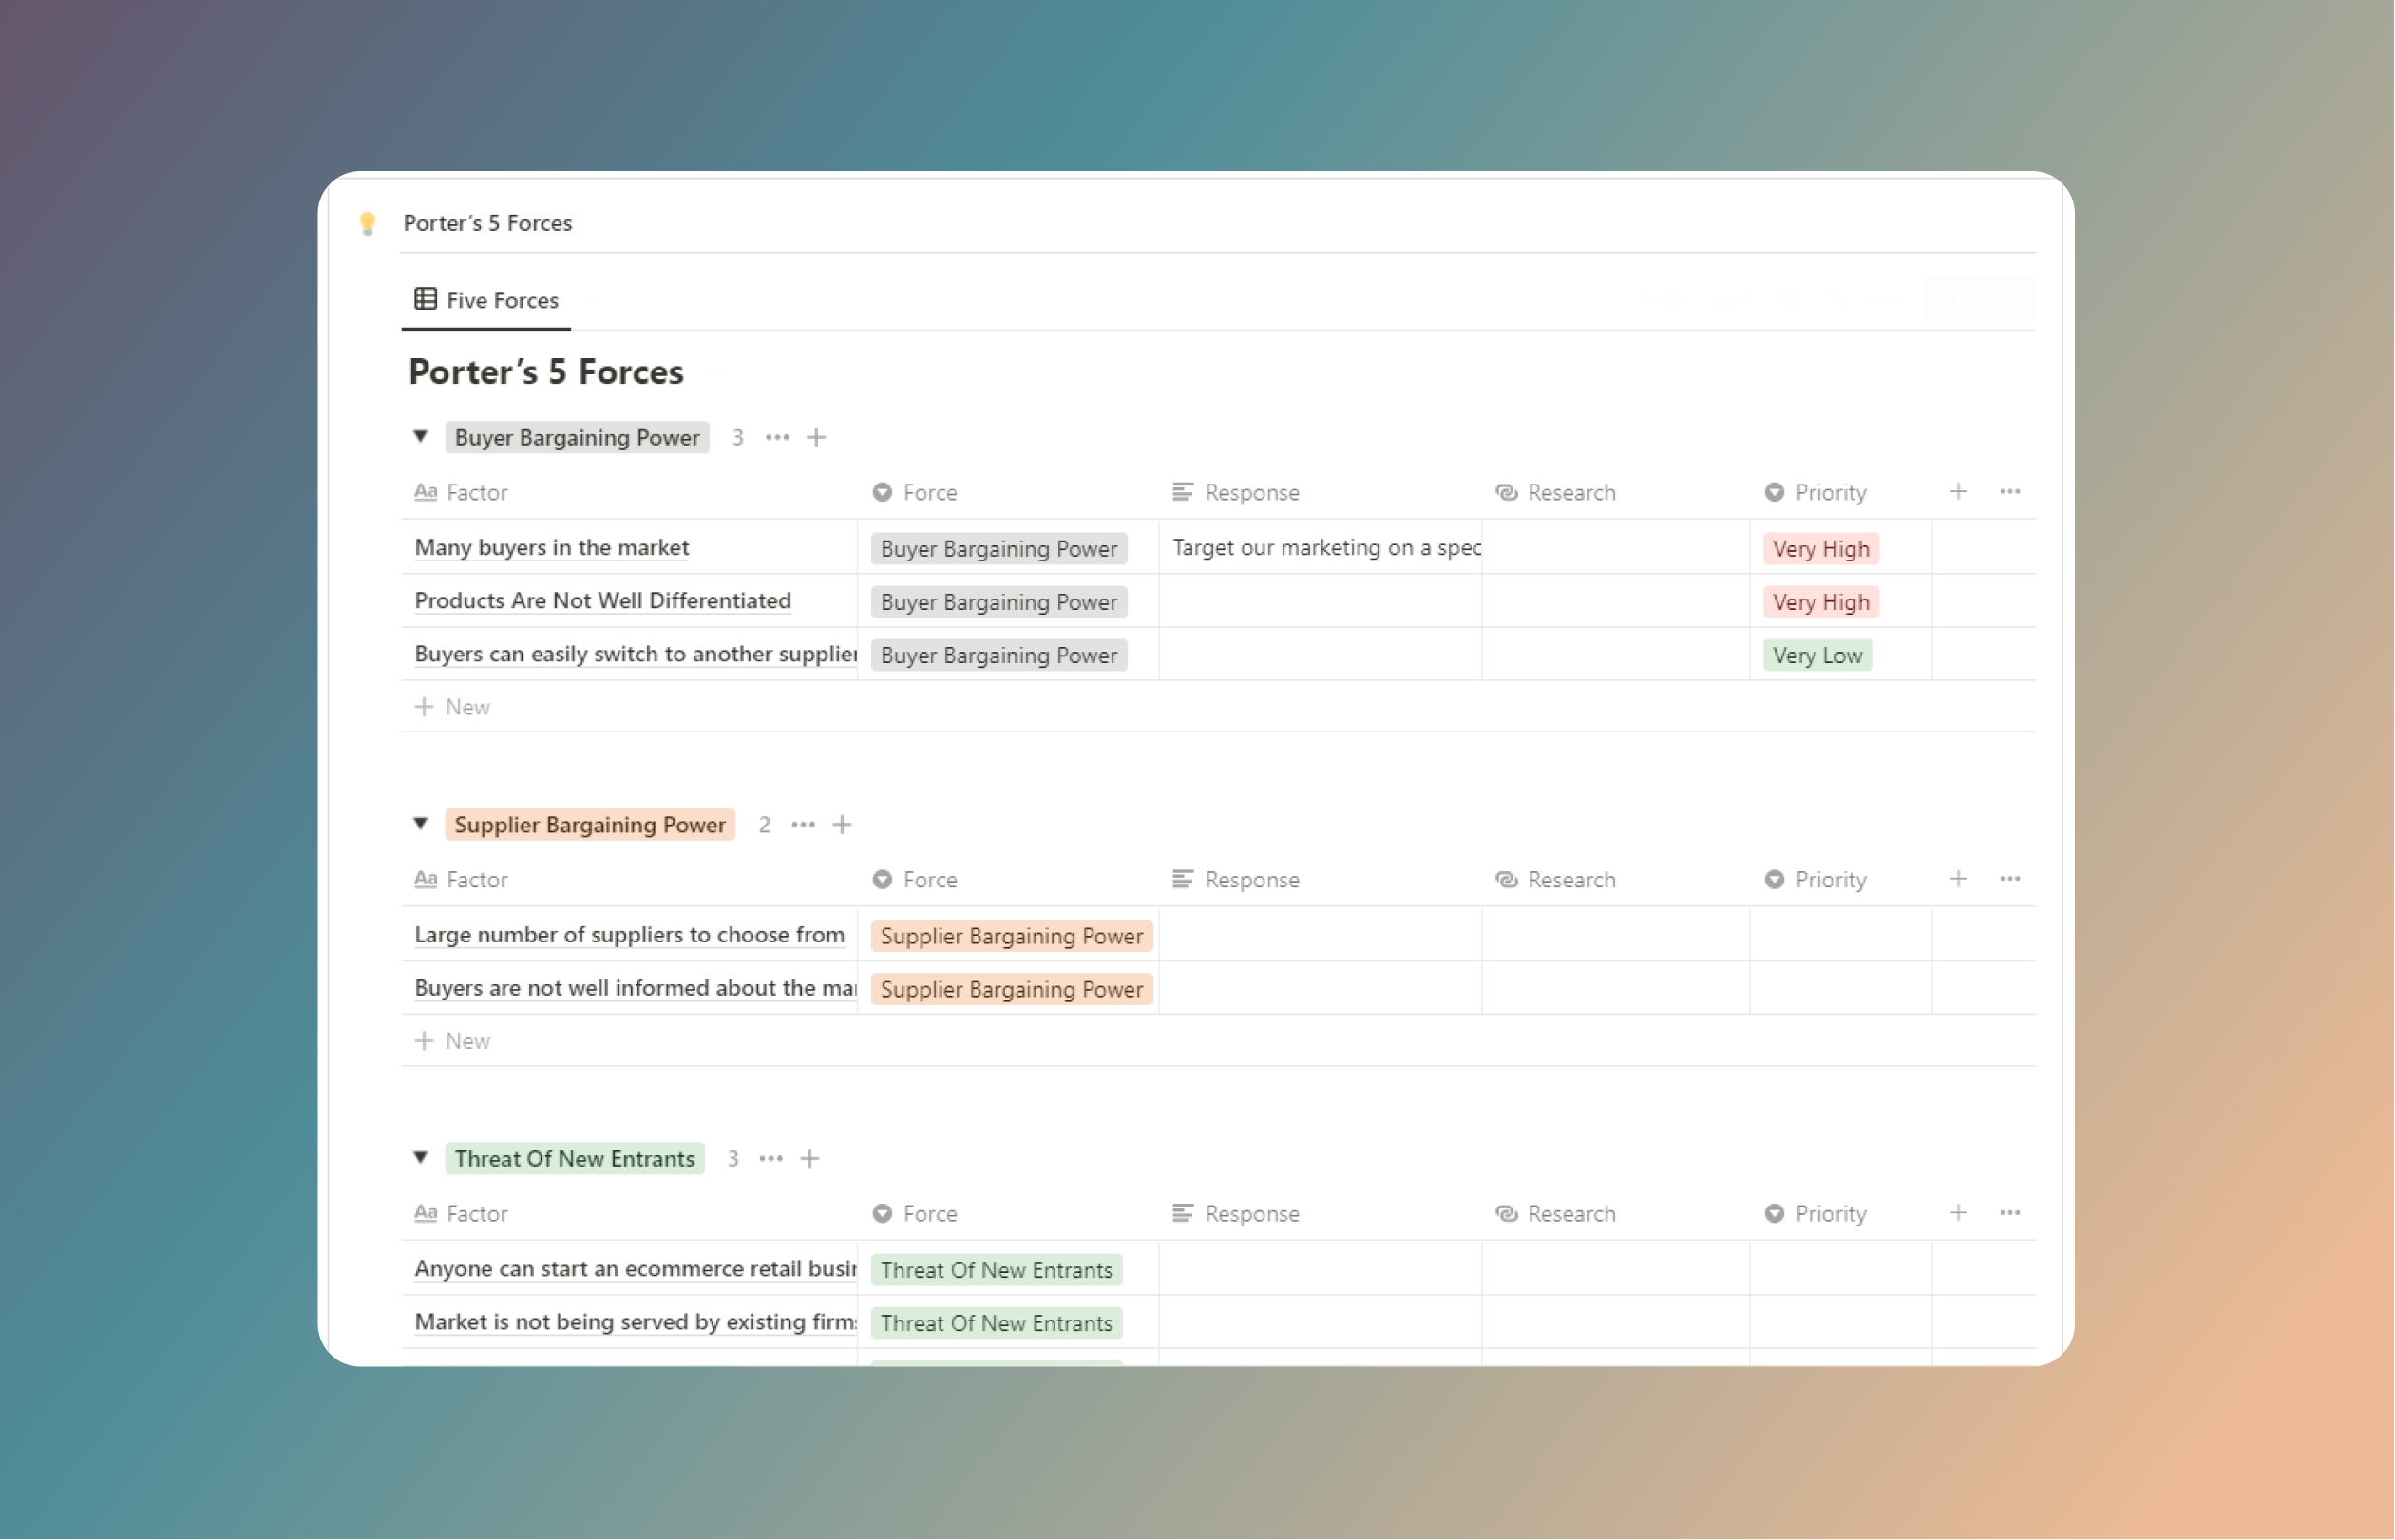Open database search with the magnifying glass icon
Screen dimensions: 2395x1540
pos(1788,298)
